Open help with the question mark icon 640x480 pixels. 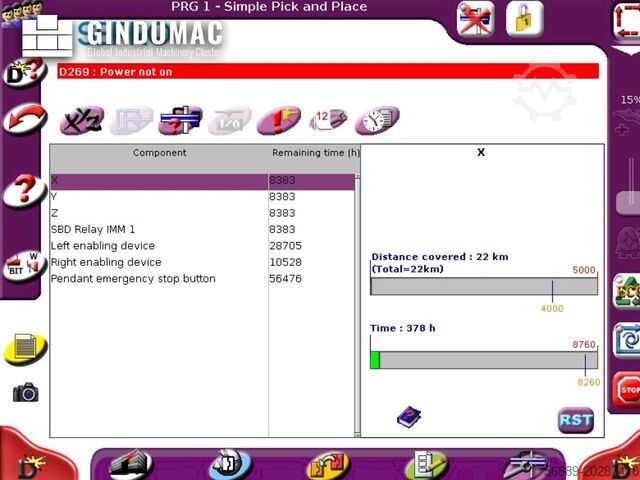pos(24,190)
